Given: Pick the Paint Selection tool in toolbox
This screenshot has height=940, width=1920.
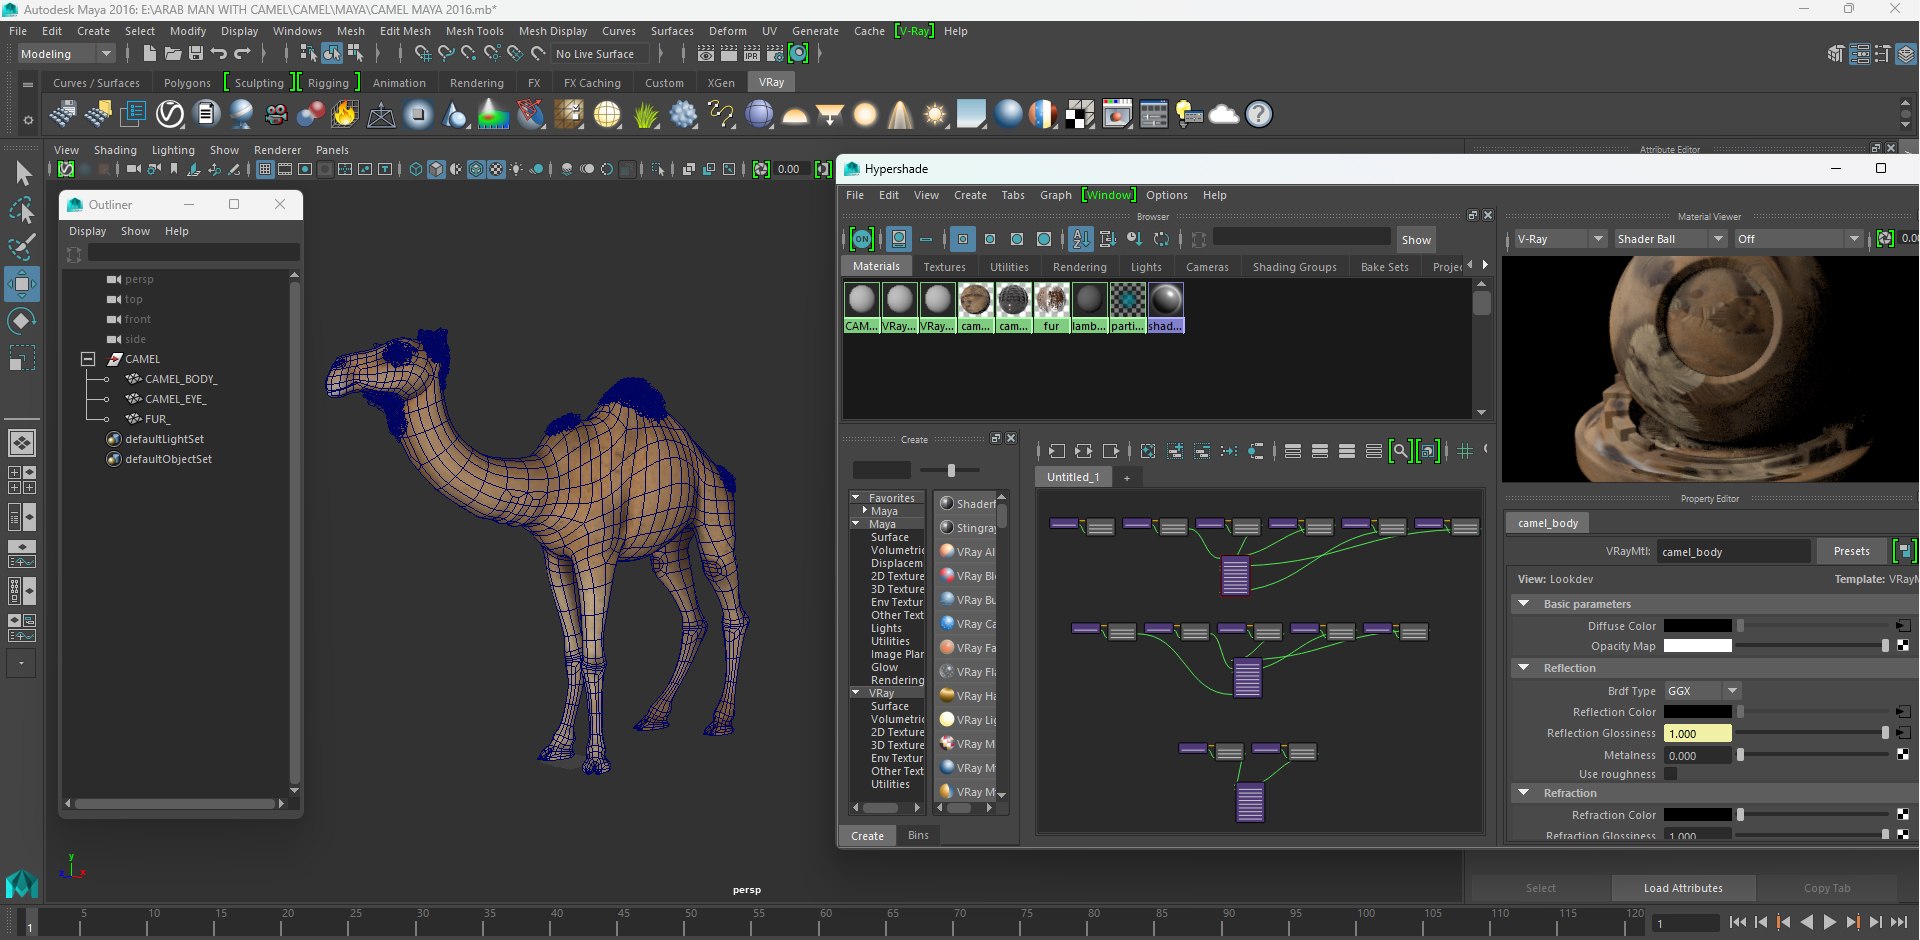Looking at the screenshot, I should [22, 247].
